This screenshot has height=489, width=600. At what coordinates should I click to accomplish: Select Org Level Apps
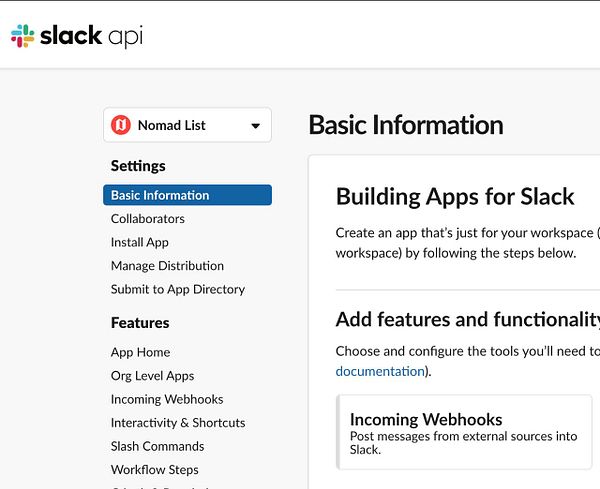point(153,375)
